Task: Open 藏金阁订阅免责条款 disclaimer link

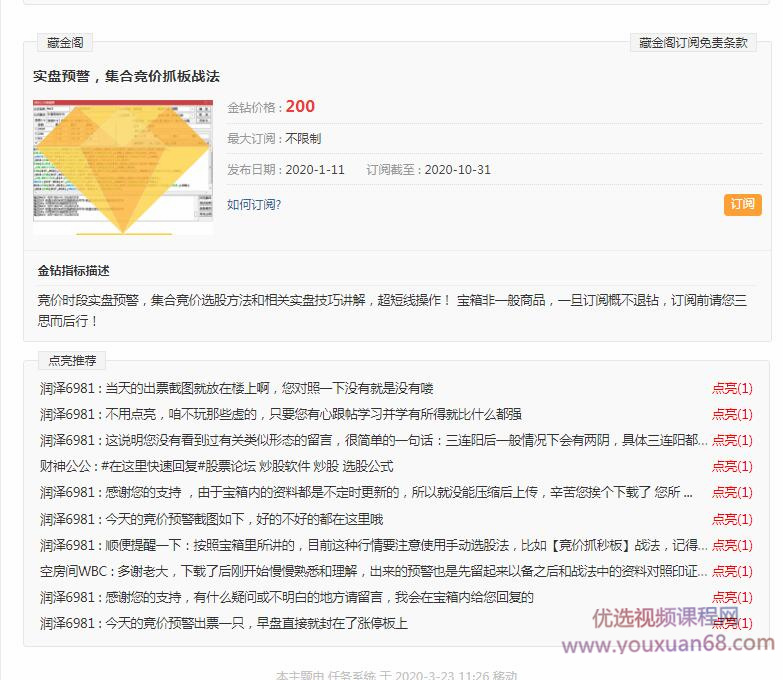Action: tap(693, 43)
